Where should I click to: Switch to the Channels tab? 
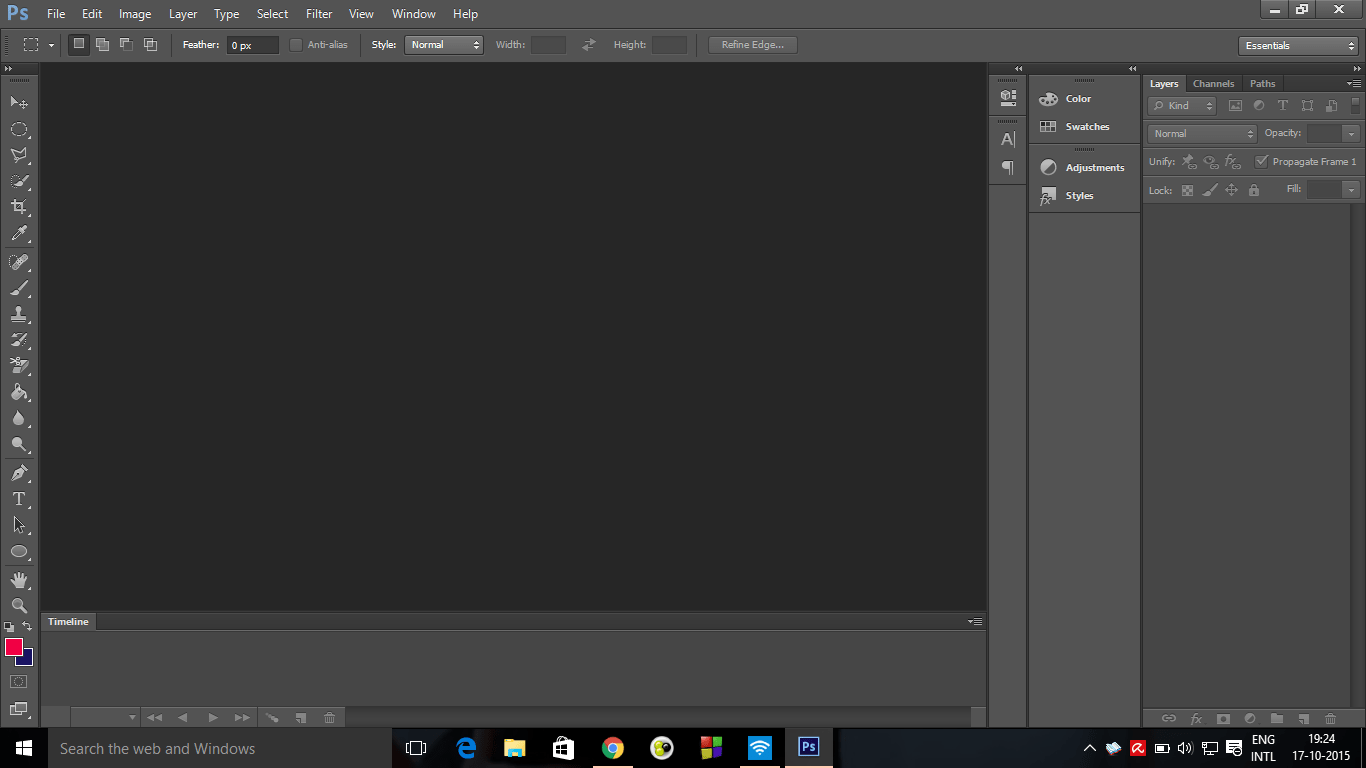pyautogui.click(x=1214, y=84)
